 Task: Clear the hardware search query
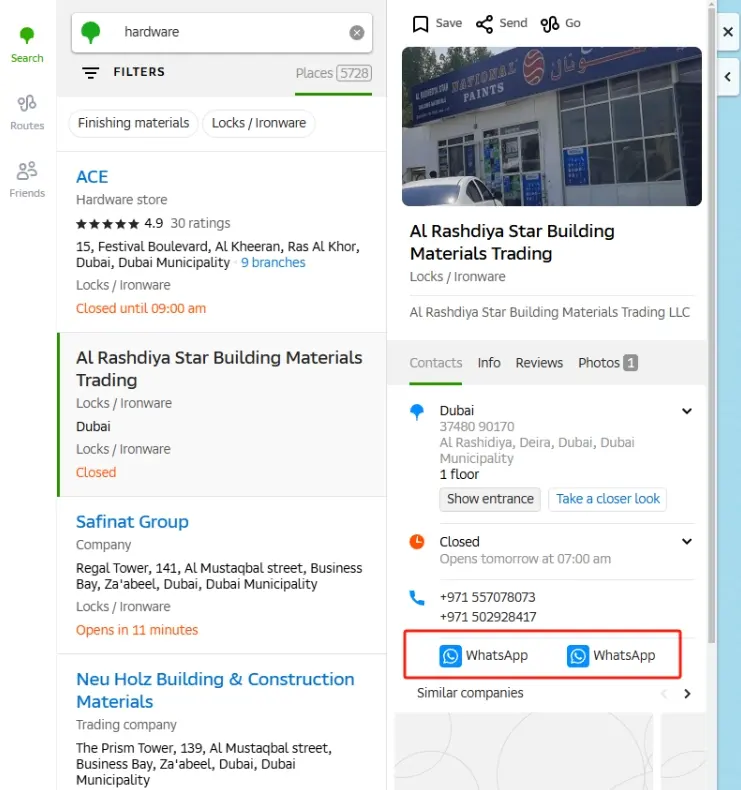point(357,33)
